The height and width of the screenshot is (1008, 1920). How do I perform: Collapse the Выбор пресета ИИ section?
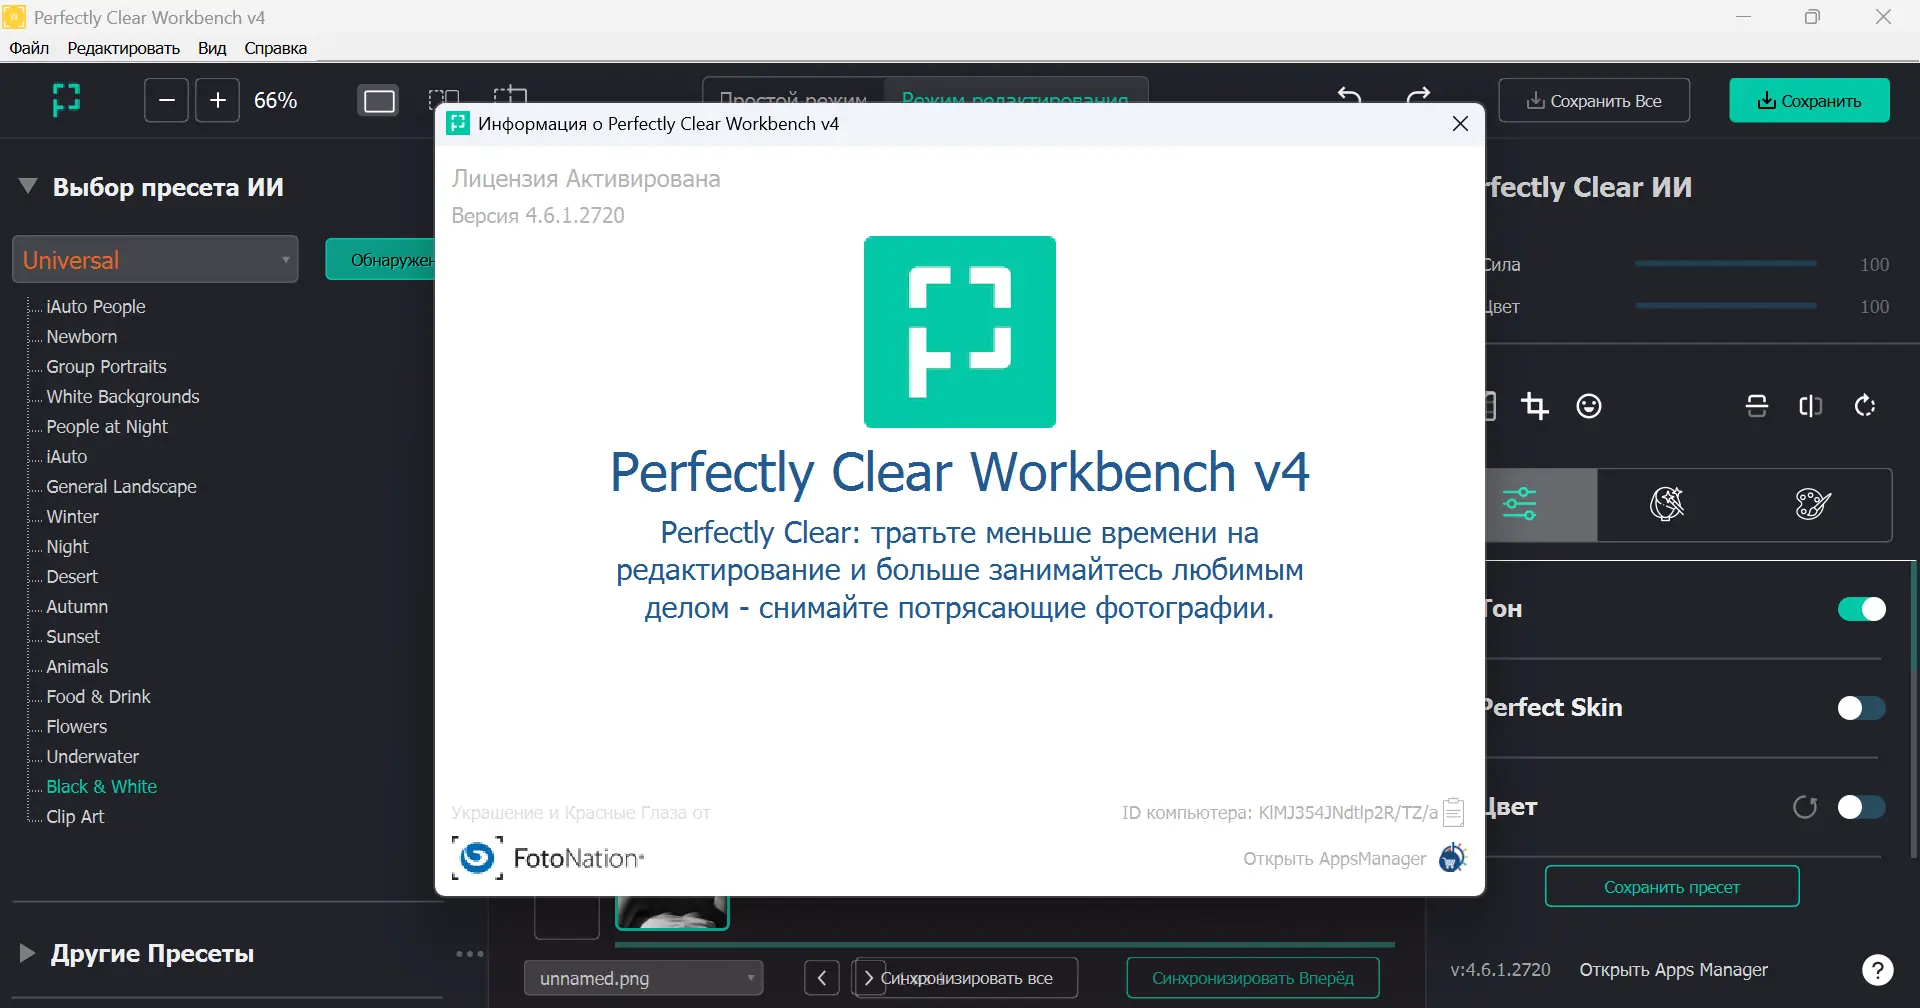click(x=27, y=185)
